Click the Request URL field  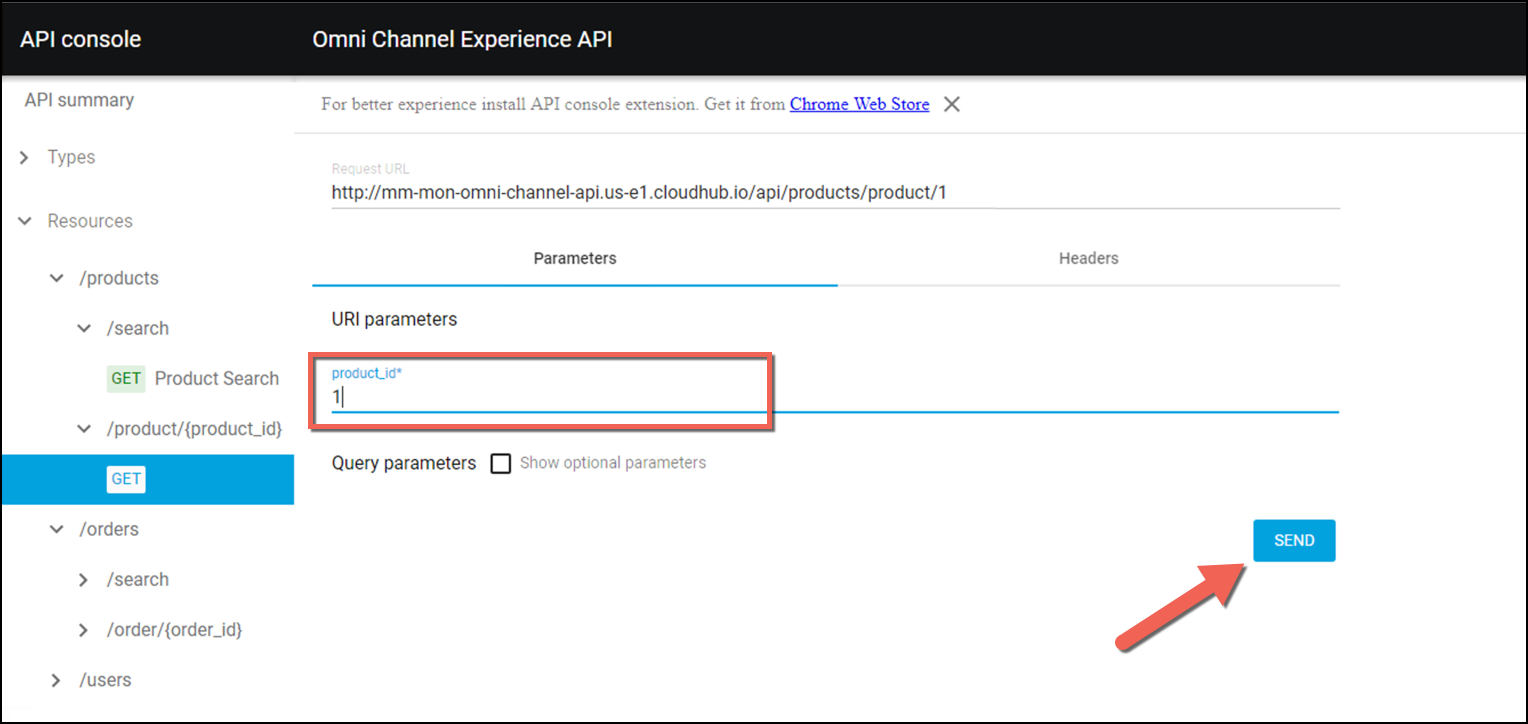pos(835,192)
